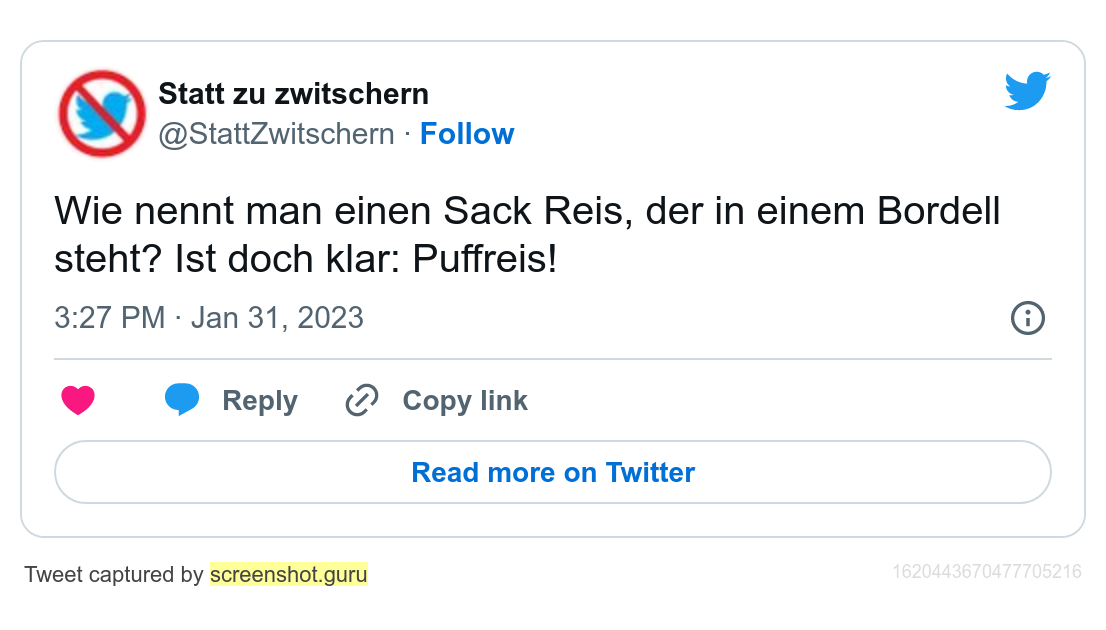Select the 'Copy link' text label
Viewport: 1106px width, 630px height.
(465, 401)
